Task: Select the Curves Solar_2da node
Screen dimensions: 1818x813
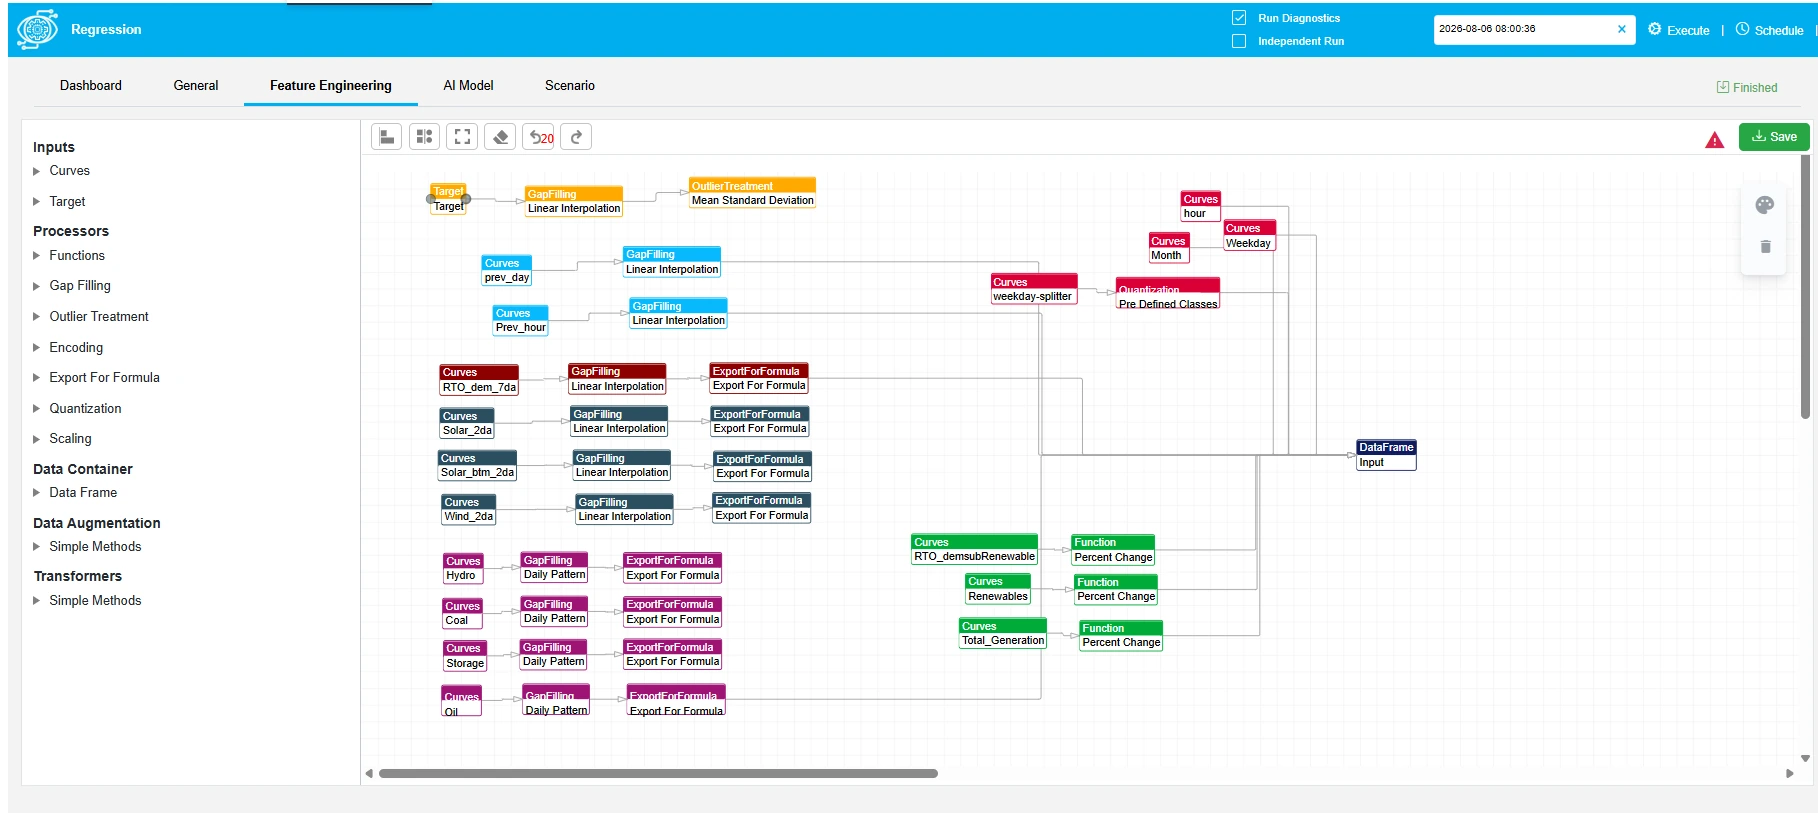Action: pos(467,423)
